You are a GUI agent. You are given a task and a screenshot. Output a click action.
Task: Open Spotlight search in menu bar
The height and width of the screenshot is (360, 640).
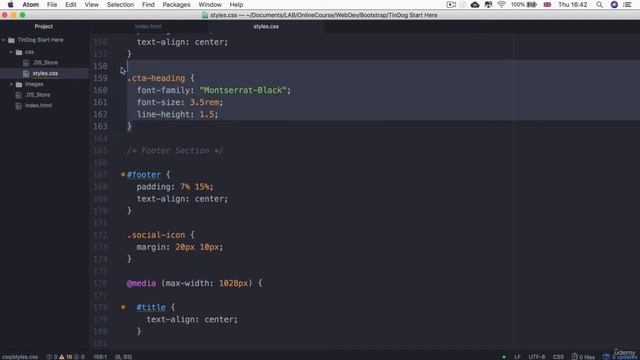(x=599, y=4)
